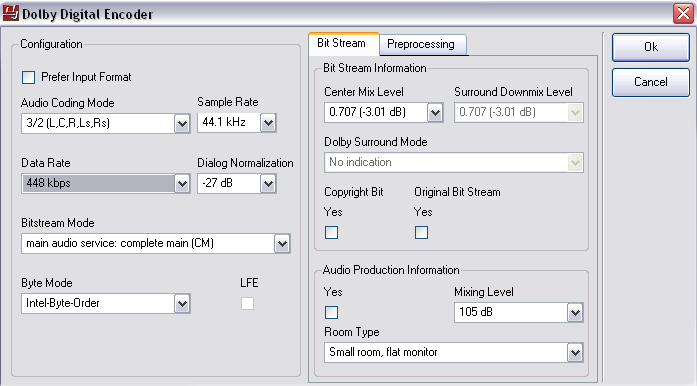Open the Bitstream Mode dropdown arrow
The height and width of the screenshot is (386, 697).
pyautogui.click(x=282, y=244)
